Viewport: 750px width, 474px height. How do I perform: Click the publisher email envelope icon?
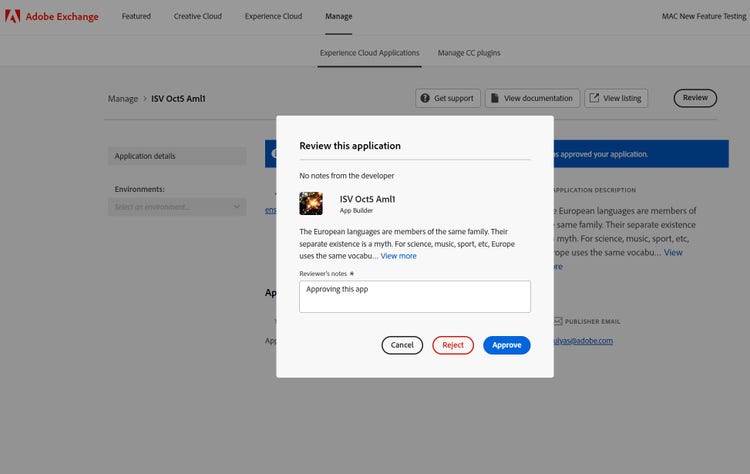pos(557,321)
